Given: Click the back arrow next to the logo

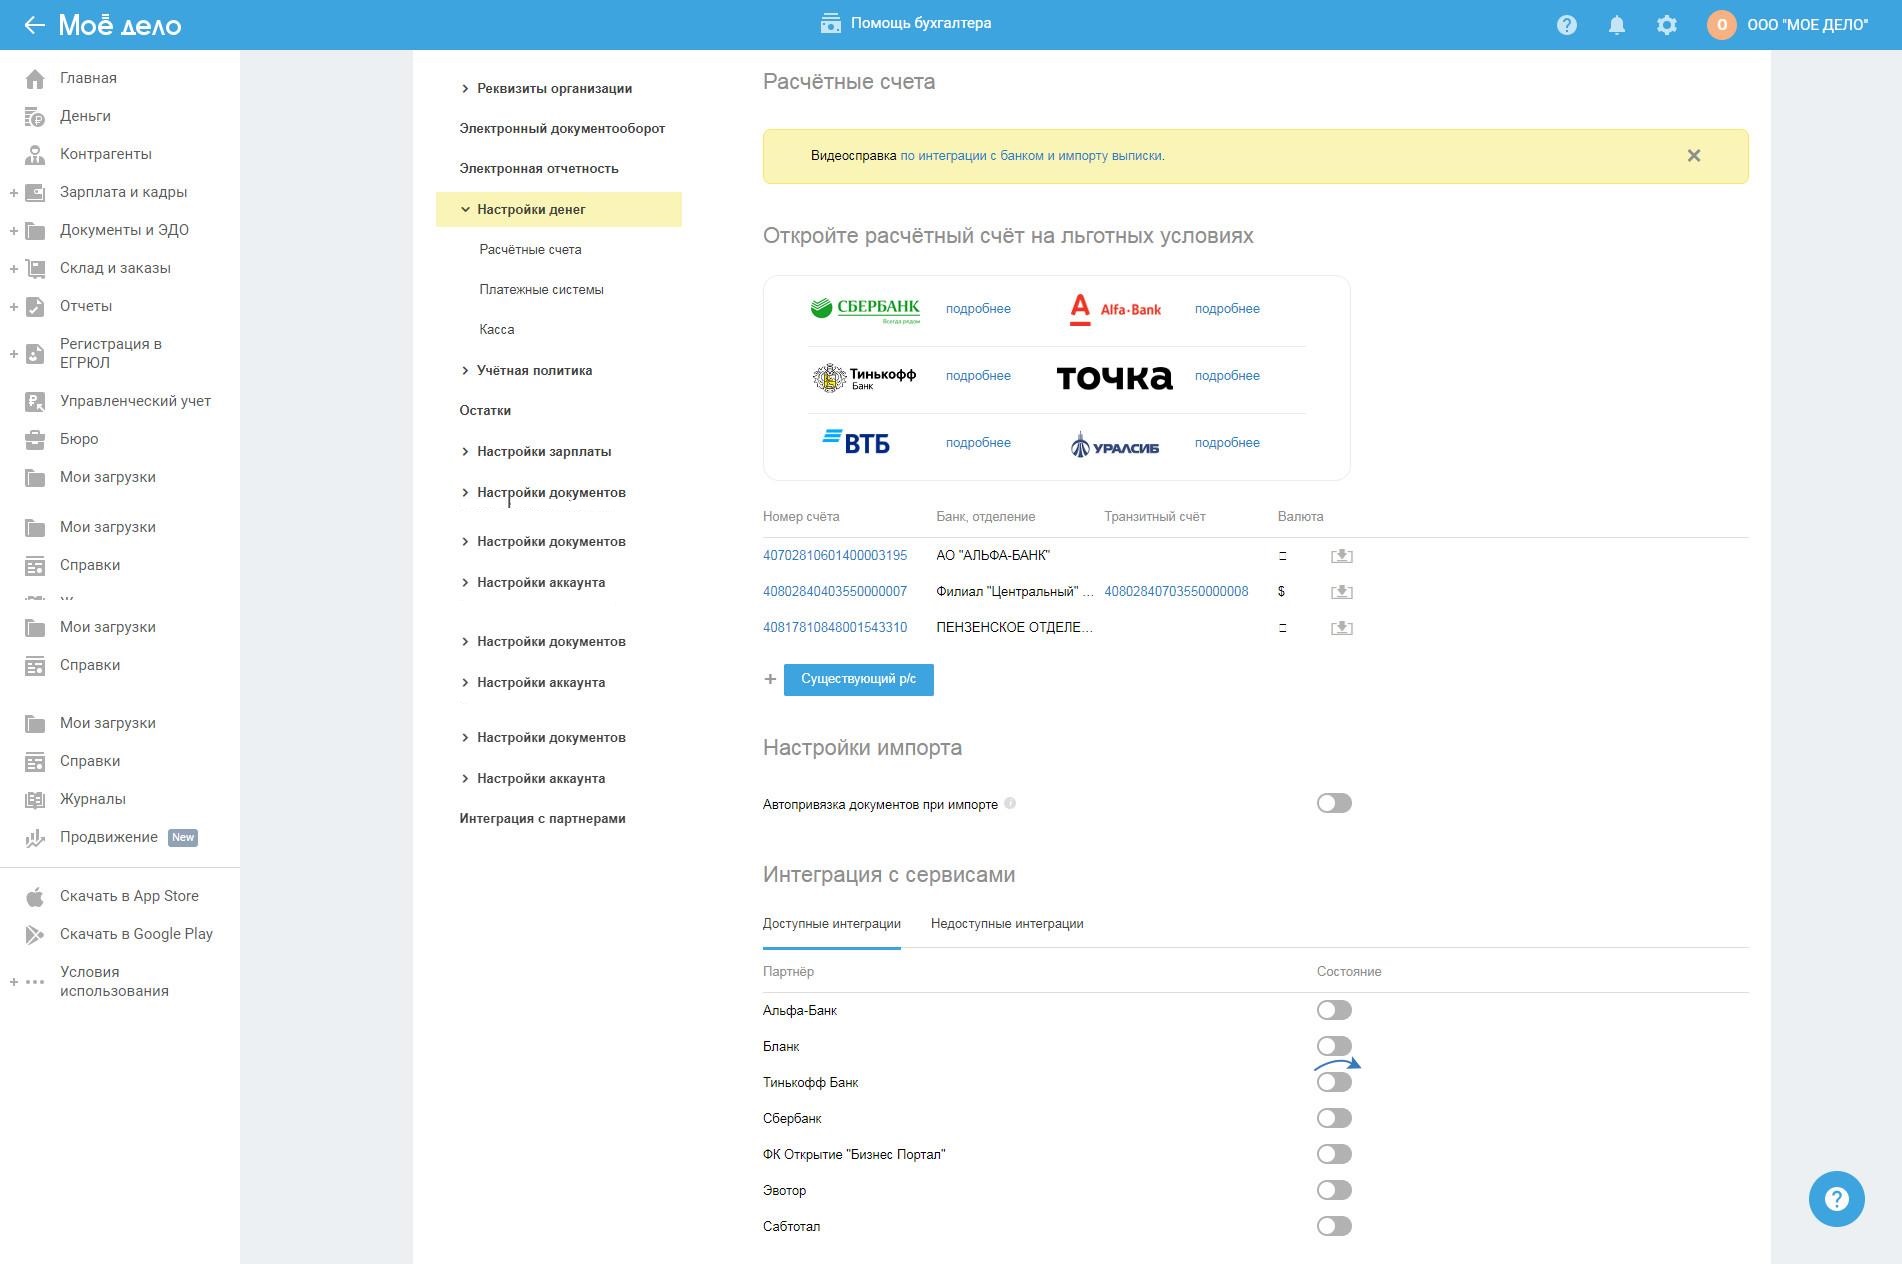Looking at the screenshot, I should click(34, 25).
